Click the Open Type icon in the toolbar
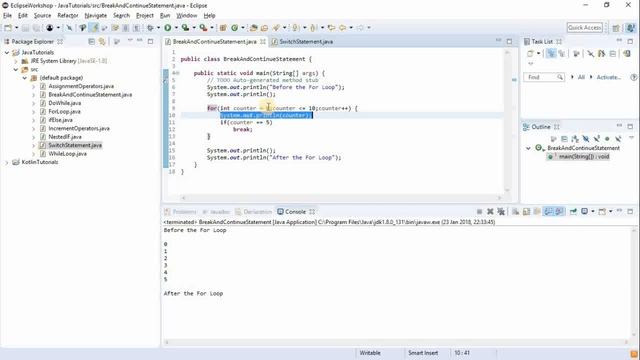This screenshot has height=360, width=640. 253,28
